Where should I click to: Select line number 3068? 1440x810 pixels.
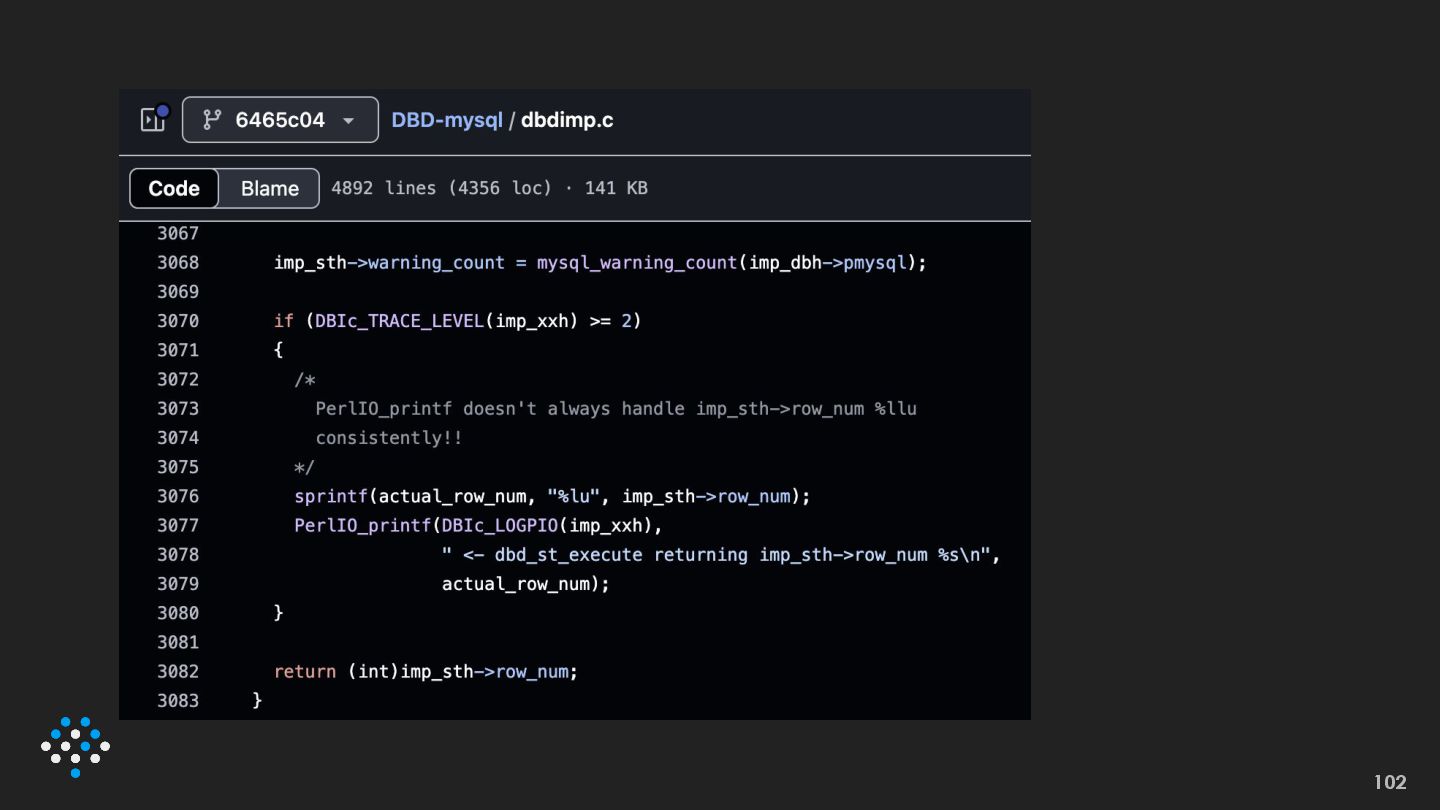pos(178,262)
